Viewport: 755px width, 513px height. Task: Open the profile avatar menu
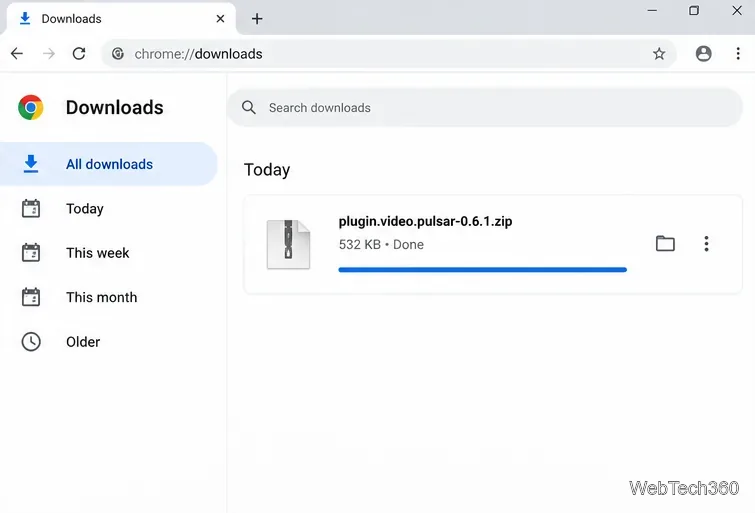(703, 53)
